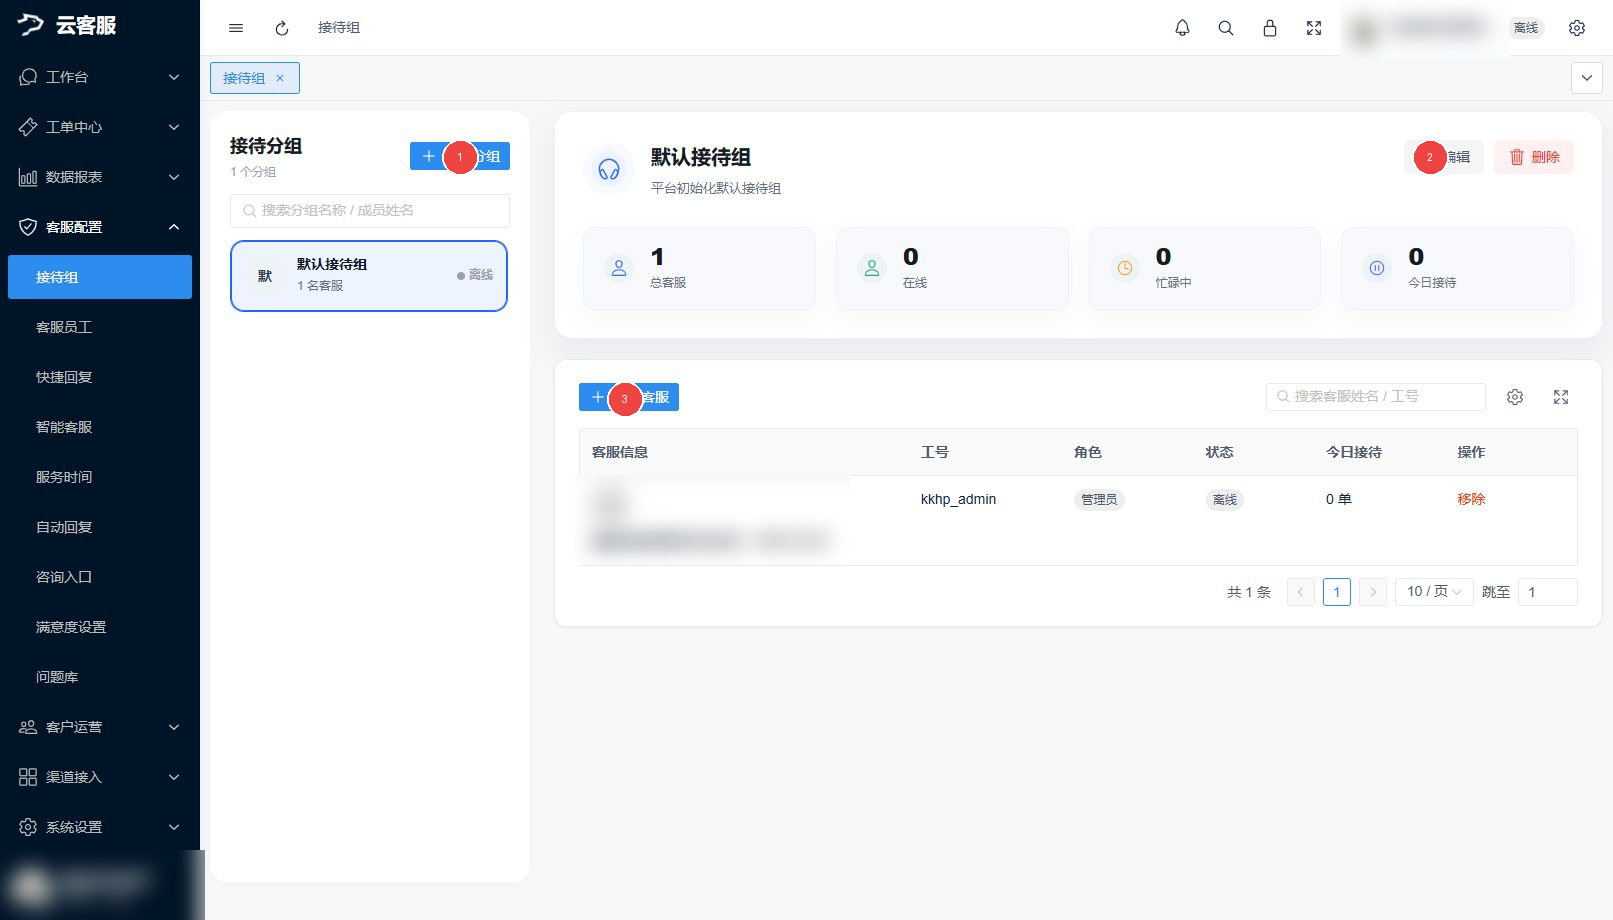Click the 搜索客服姓名 / 工号 search field
The width and height of the screenshot is (1613, 920).
[x=1376, y=397]
